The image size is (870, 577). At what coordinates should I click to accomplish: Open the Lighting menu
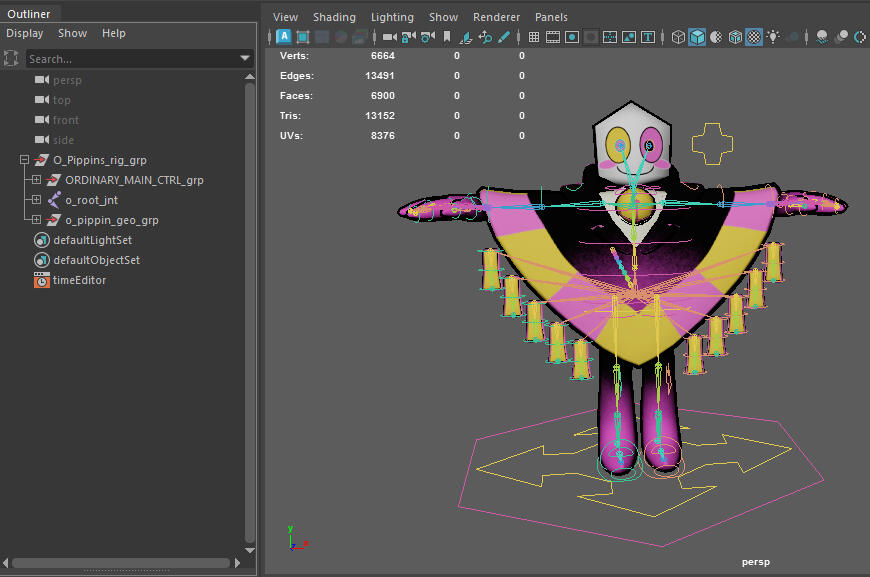point(392,17)
